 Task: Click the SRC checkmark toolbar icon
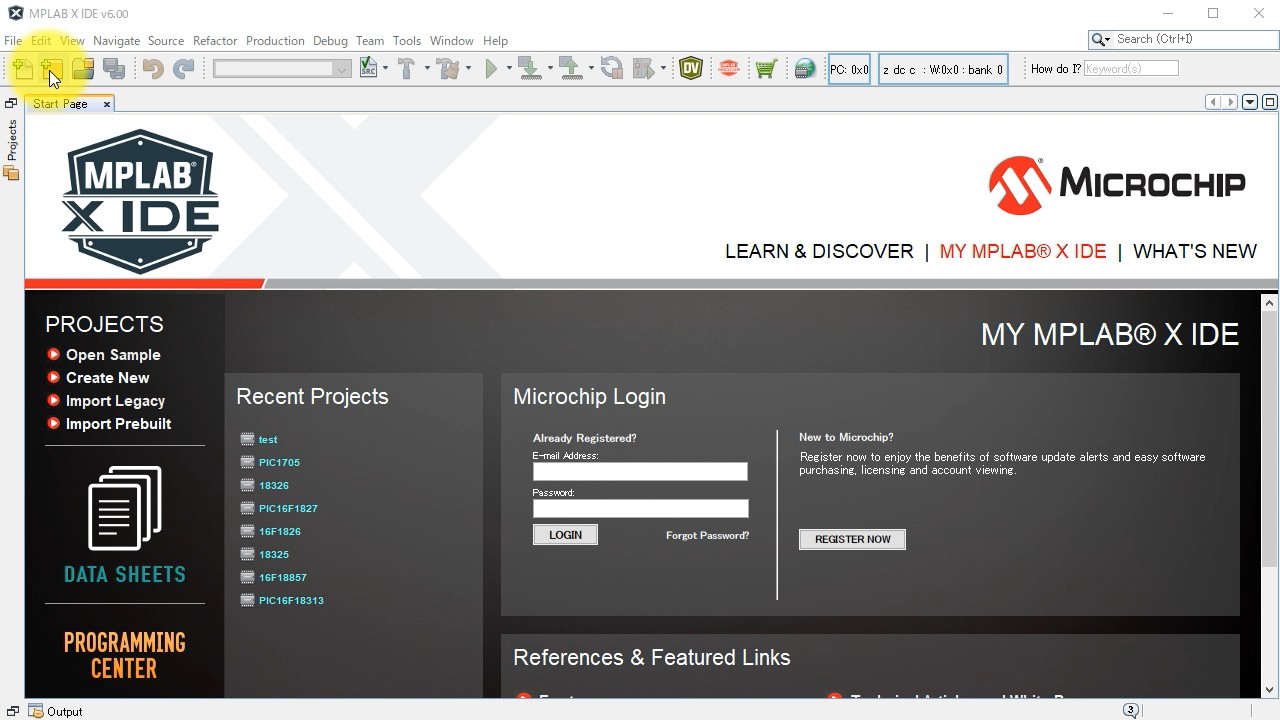pos(369,68)
